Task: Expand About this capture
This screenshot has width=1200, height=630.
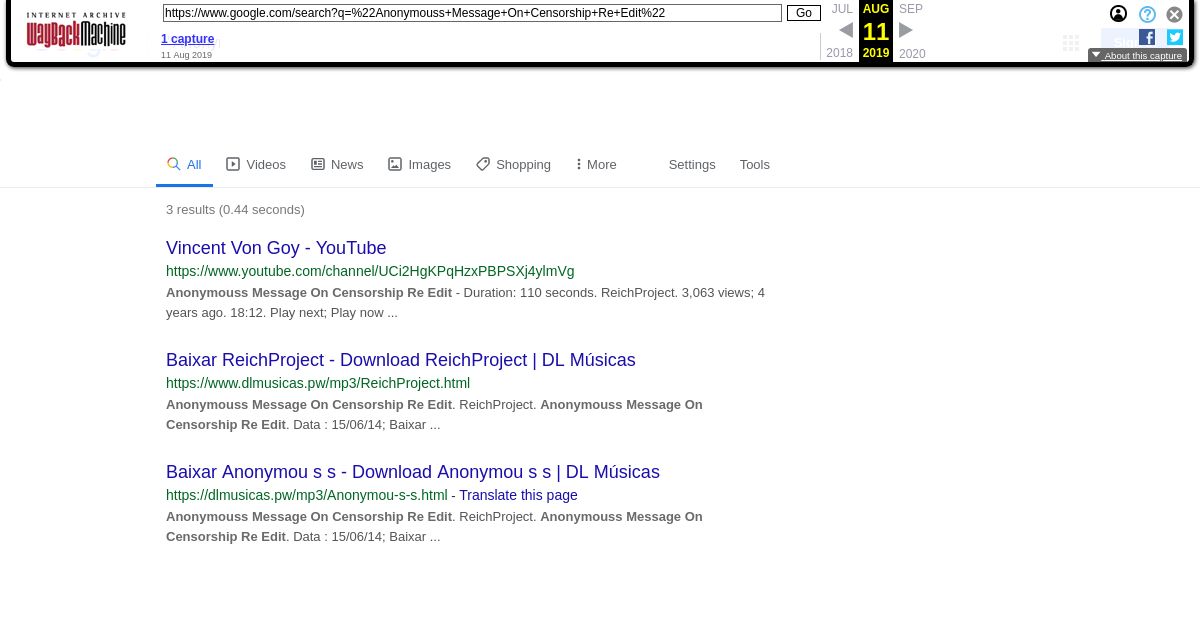Action: [1137, 56]
